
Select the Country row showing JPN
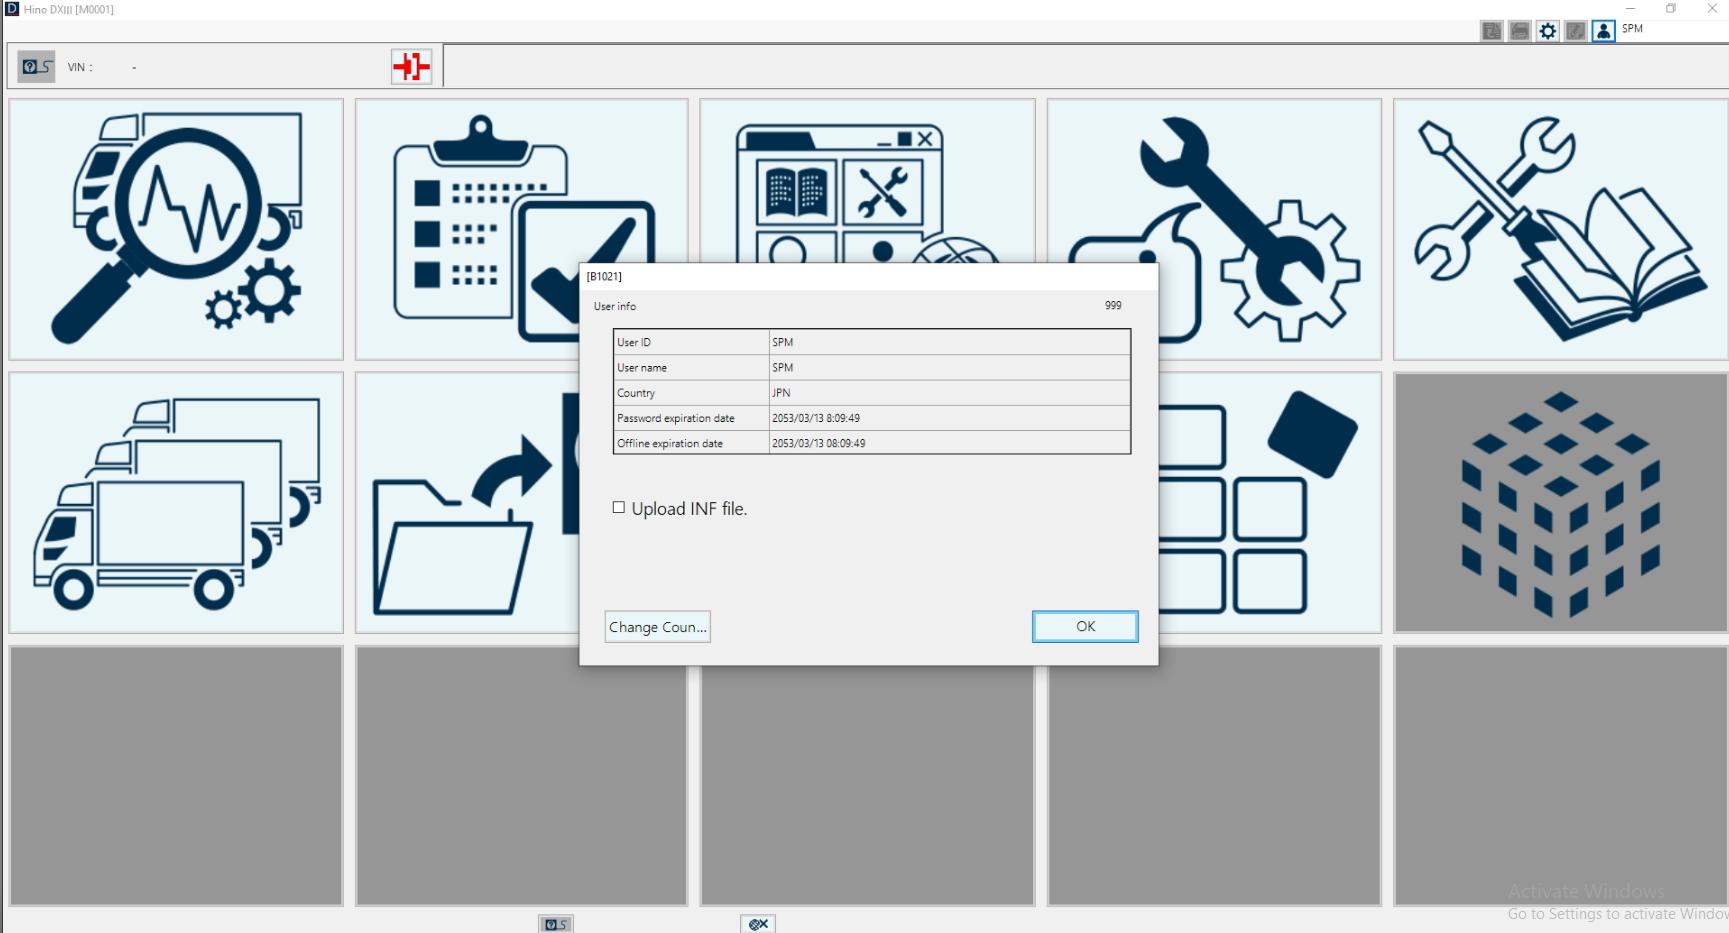871,393
